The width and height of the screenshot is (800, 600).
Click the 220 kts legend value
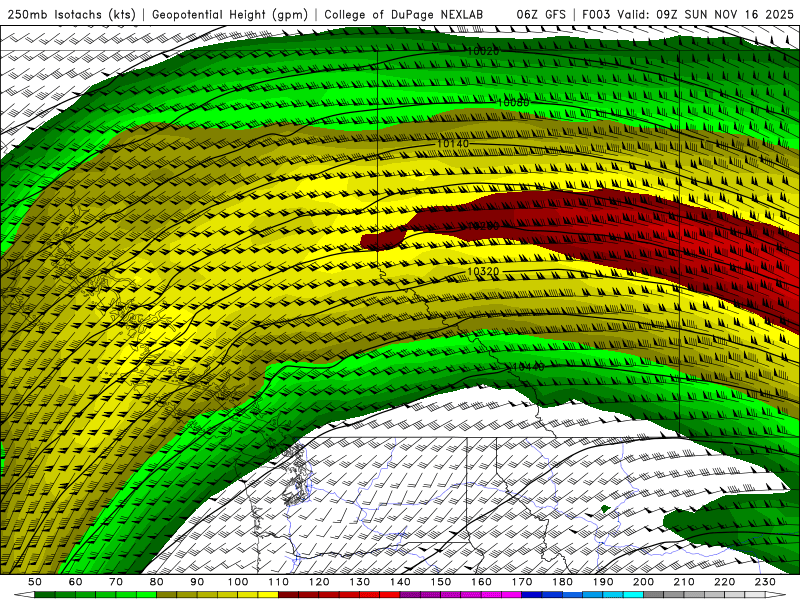pyautogui.click(x=725, y=582)
